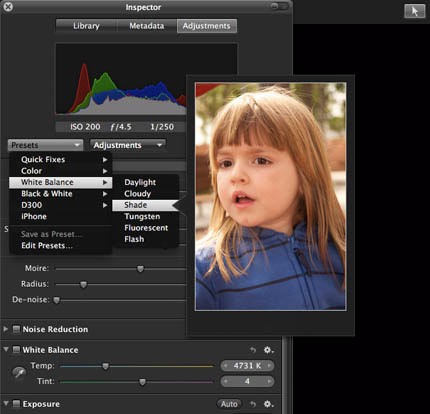Click the white balance eyedropper tool
Screen dimensions: 430x414
coord(19,373)
